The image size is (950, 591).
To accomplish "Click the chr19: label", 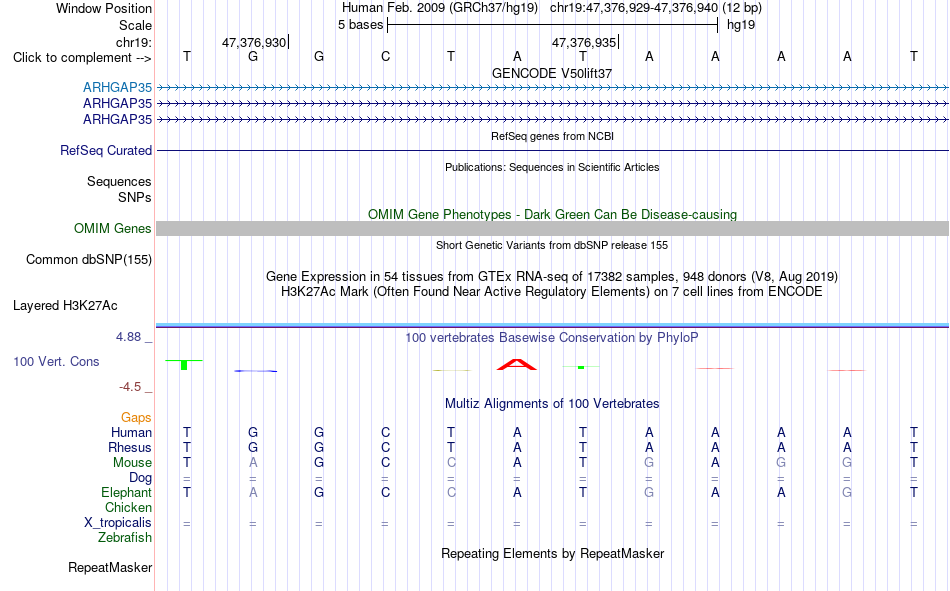I will (x=133, y=42).
